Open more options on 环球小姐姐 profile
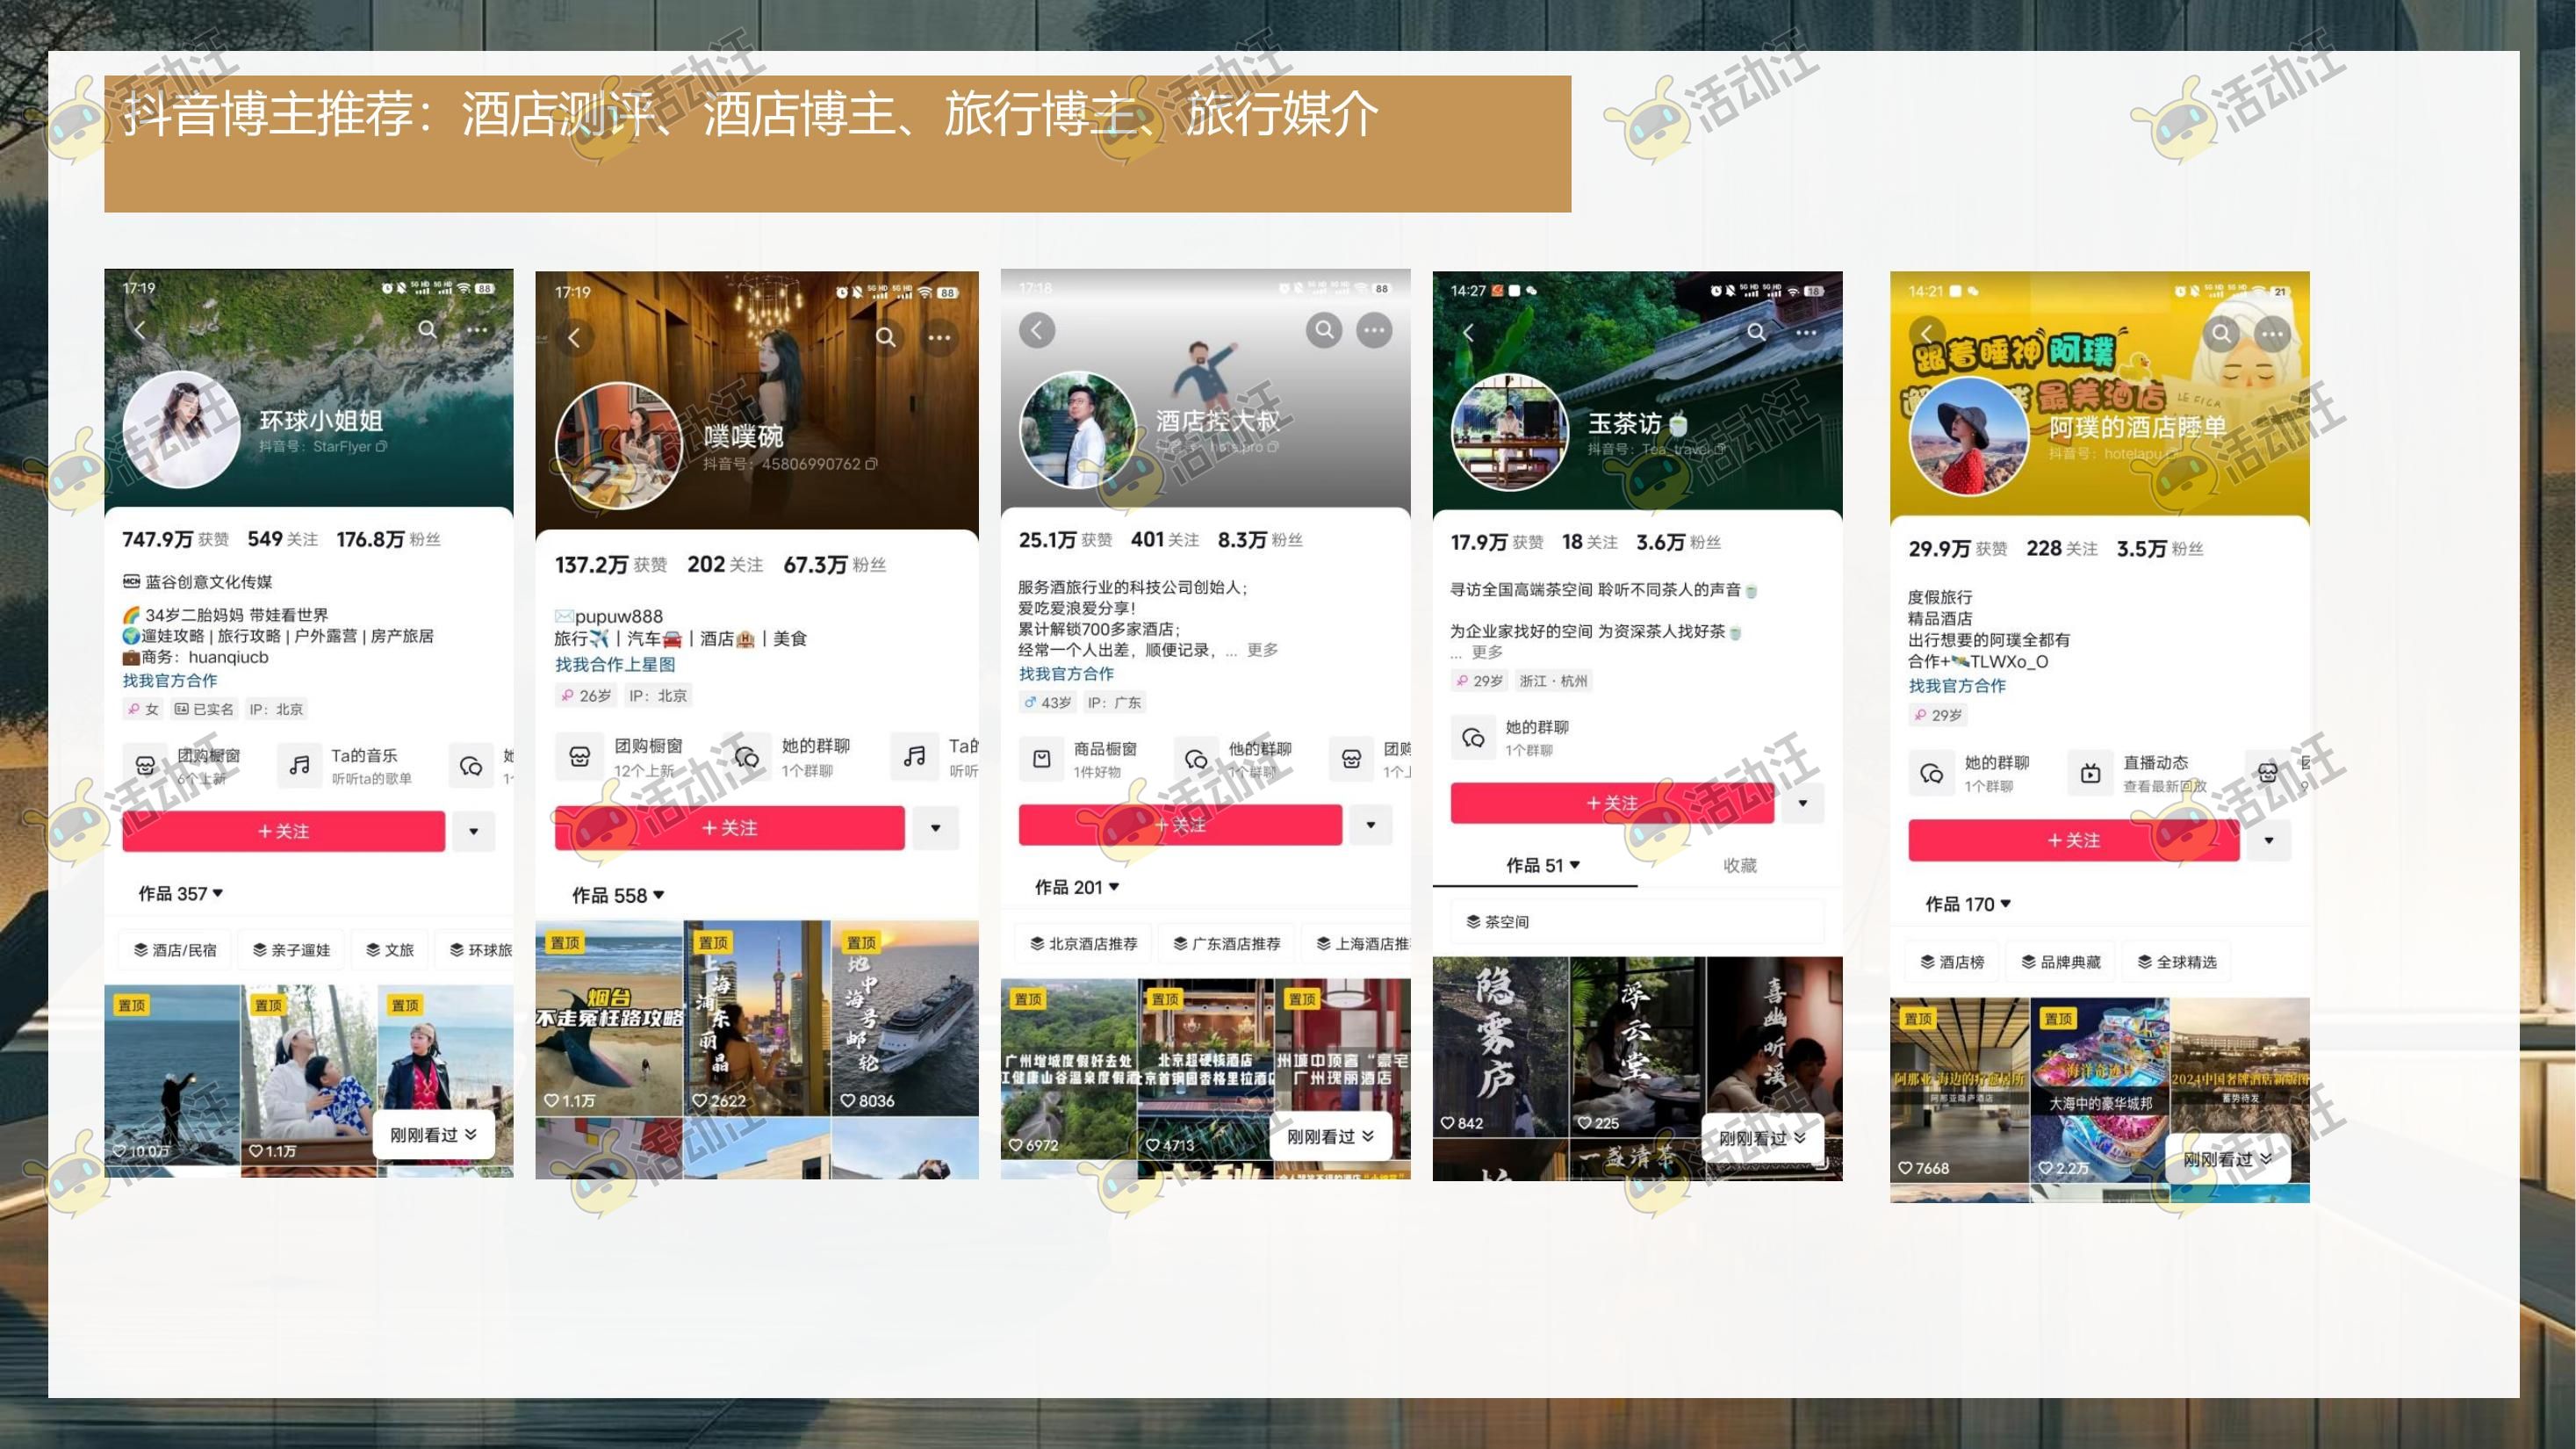 477,329
